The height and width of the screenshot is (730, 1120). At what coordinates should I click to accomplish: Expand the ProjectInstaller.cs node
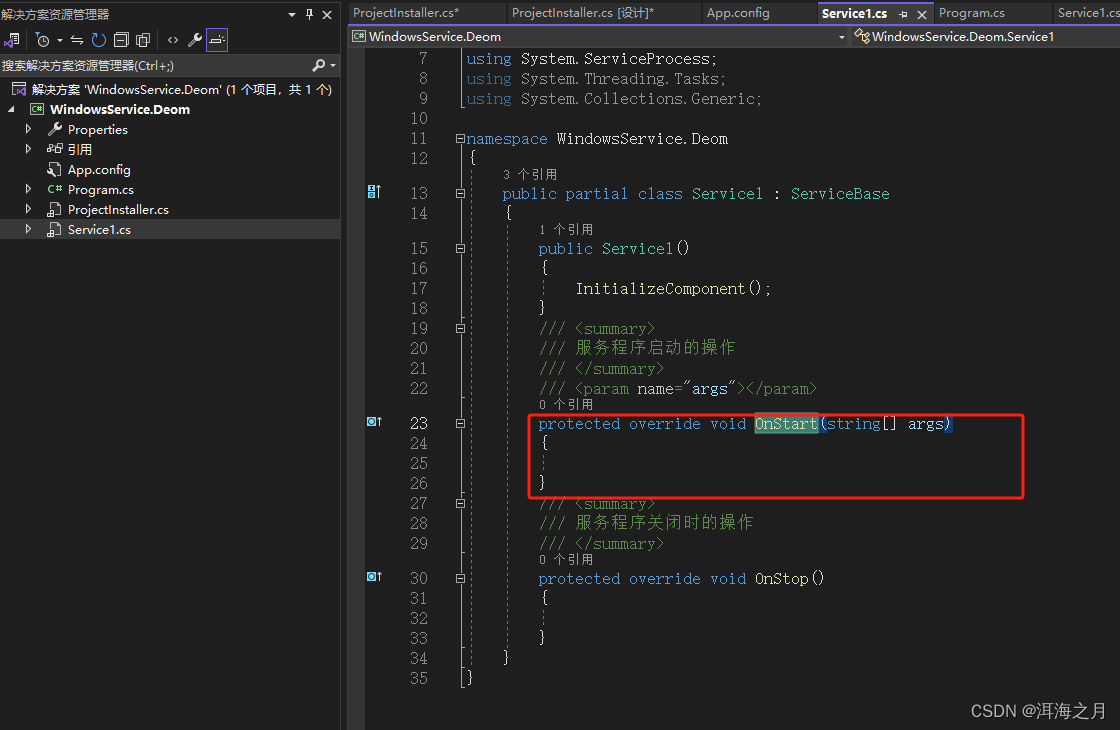[28, 209]
